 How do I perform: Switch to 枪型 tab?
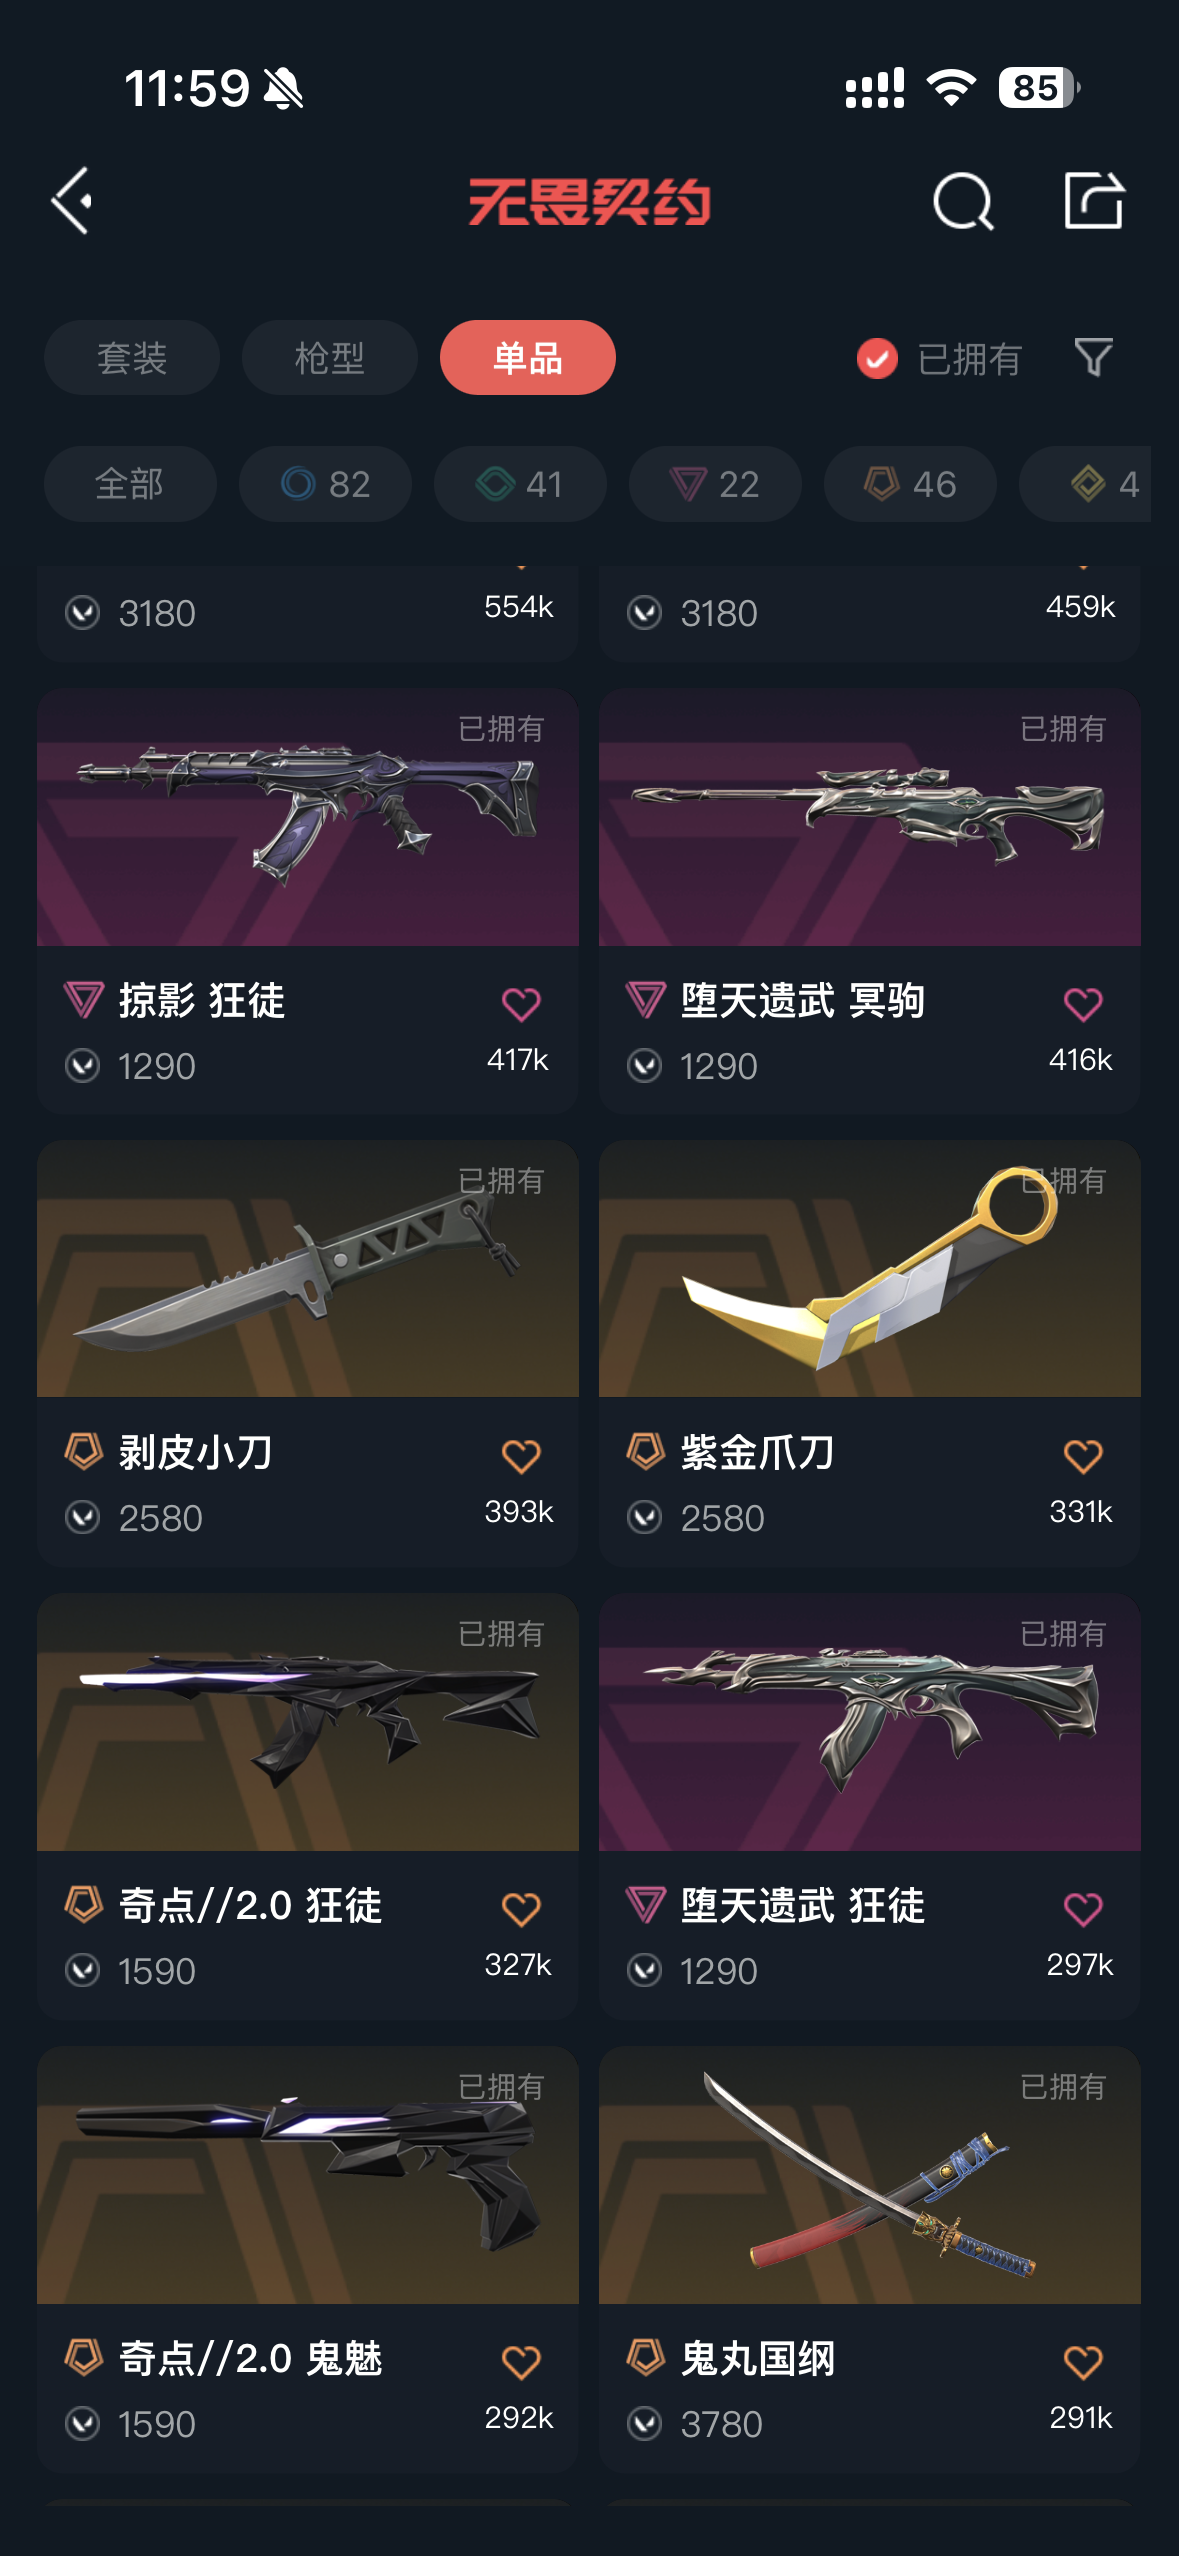(330, 358)
